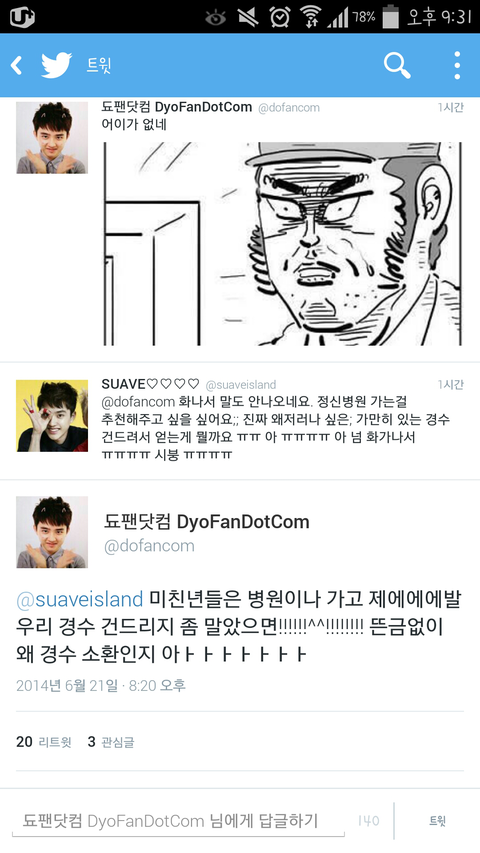
Task: Open the @dofancom handle under main tweet name
Action: pos(149,546)
